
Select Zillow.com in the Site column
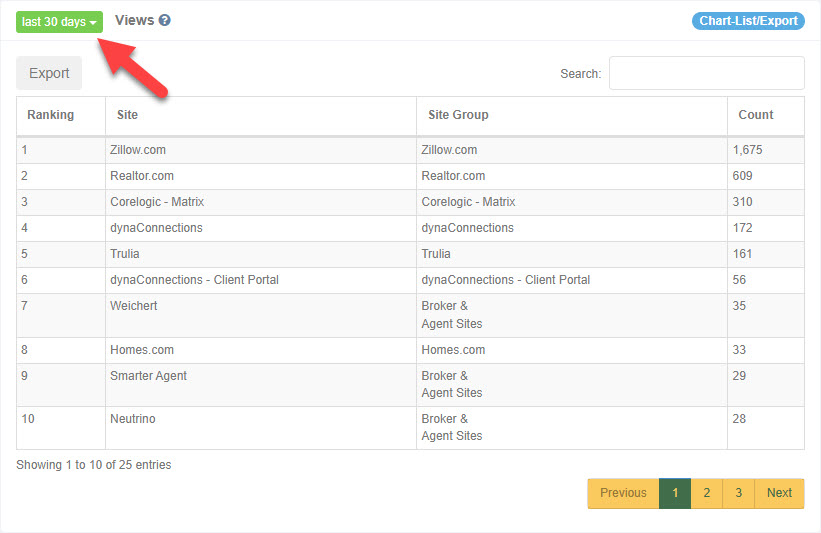(138, 150)
